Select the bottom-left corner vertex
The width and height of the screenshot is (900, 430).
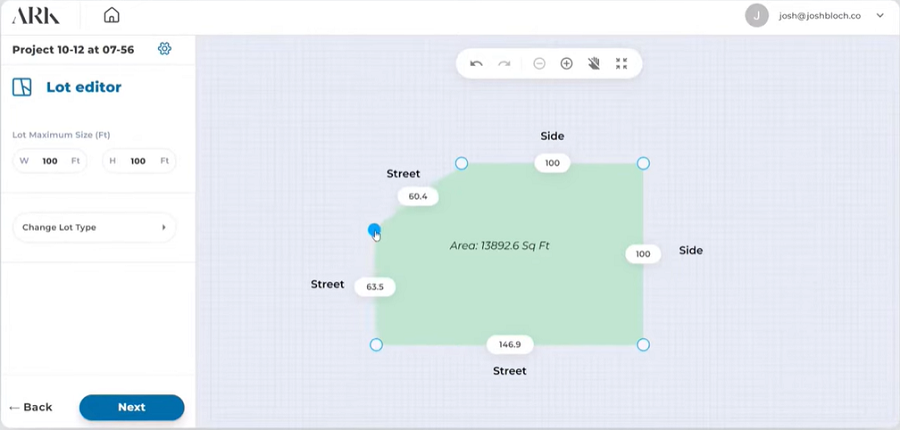coord(376,344)
